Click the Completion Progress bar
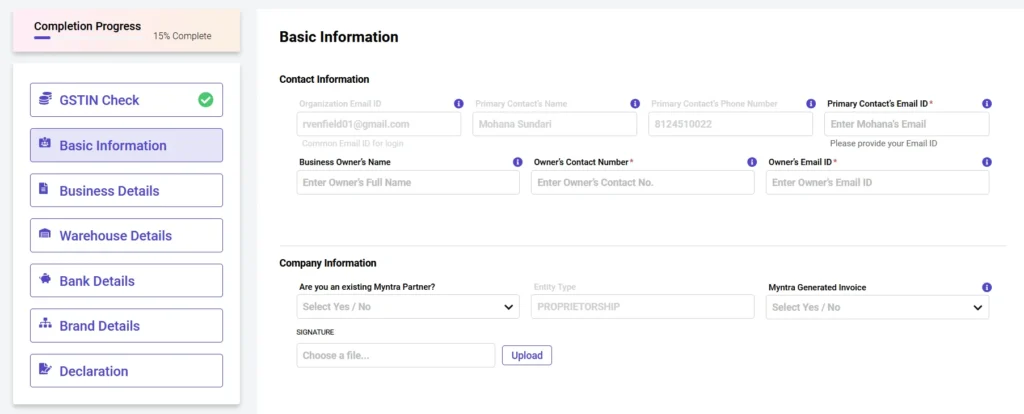The height and width of the screenshot is (414, 1024). (42, 38)
